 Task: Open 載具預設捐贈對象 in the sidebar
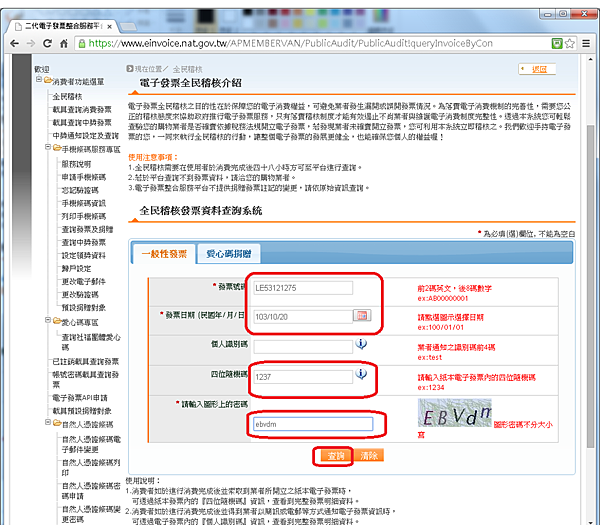[82, 411]
